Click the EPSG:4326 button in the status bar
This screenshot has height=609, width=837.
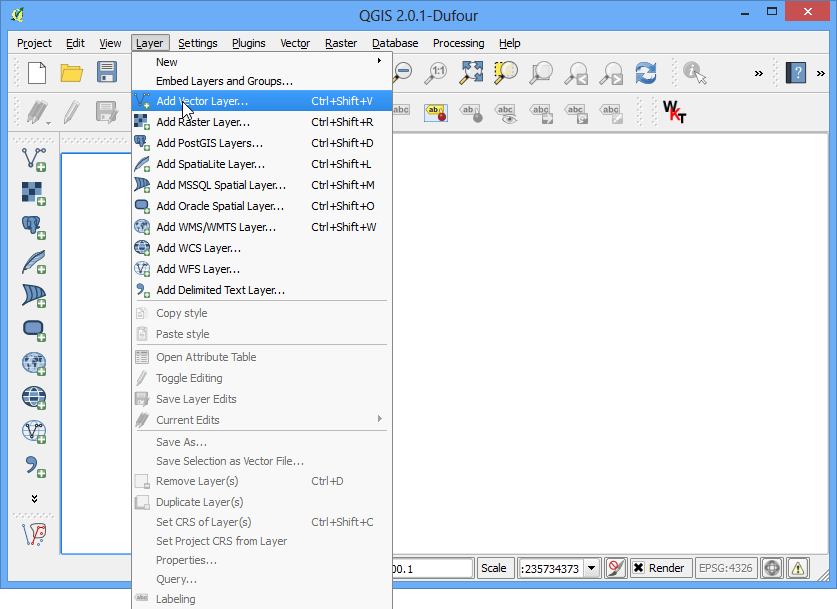726,567
